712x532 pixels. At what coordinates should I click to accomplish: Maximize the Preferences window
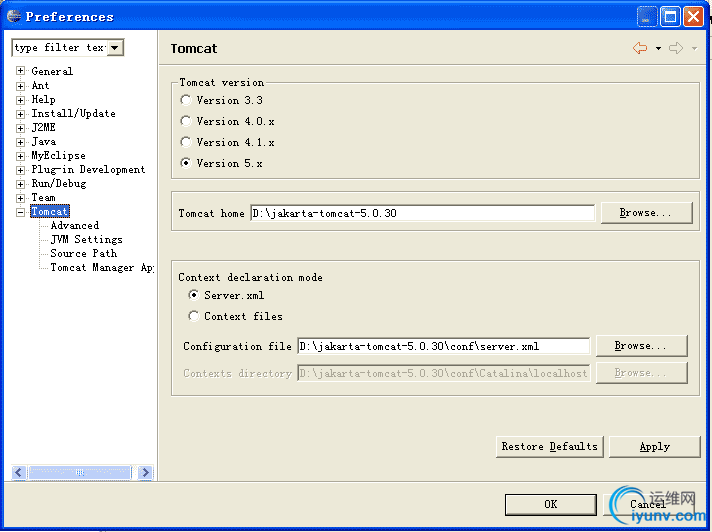click(670, 17)
